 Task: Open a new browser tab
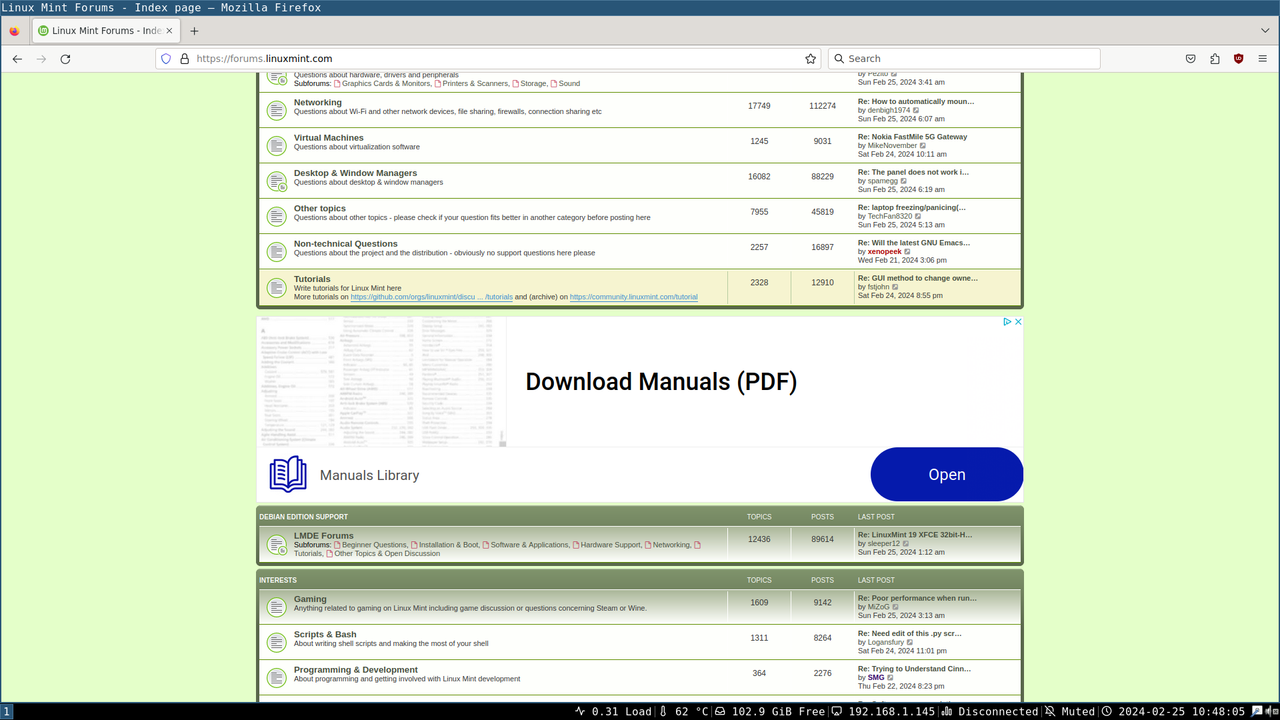coord(194,31)
